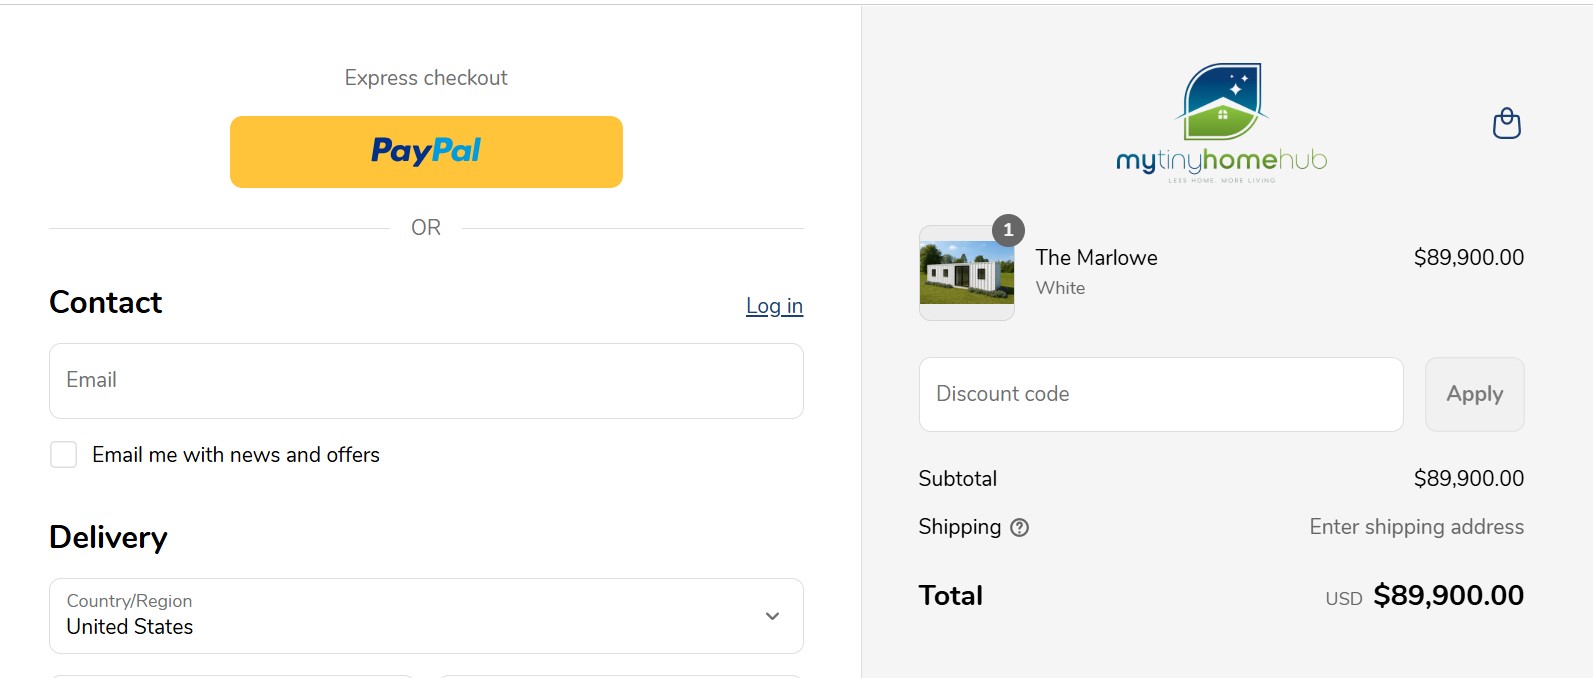Click the mytinyhomehub logo
This screenshot has width=1593, height=678.
tap(1221, 123)
